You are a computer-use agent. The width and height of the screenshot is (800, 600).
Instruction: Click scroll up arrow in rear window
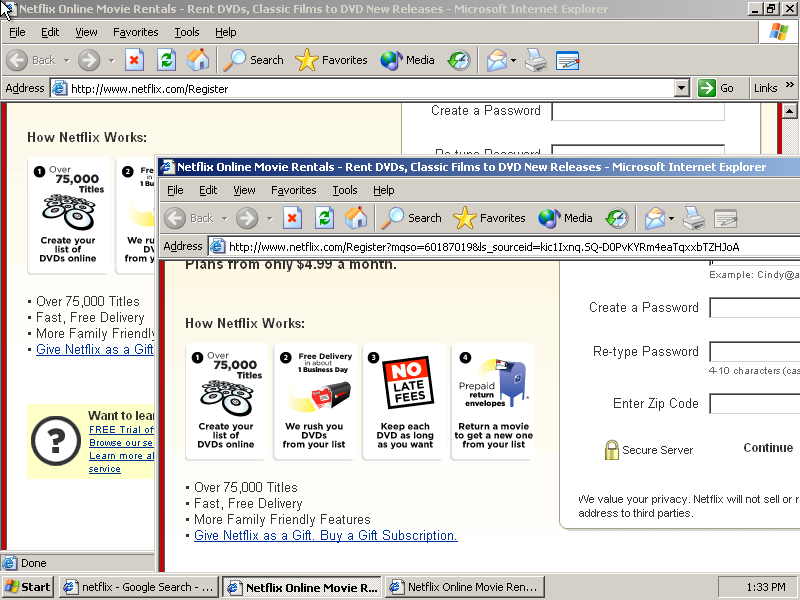[789, 111]
